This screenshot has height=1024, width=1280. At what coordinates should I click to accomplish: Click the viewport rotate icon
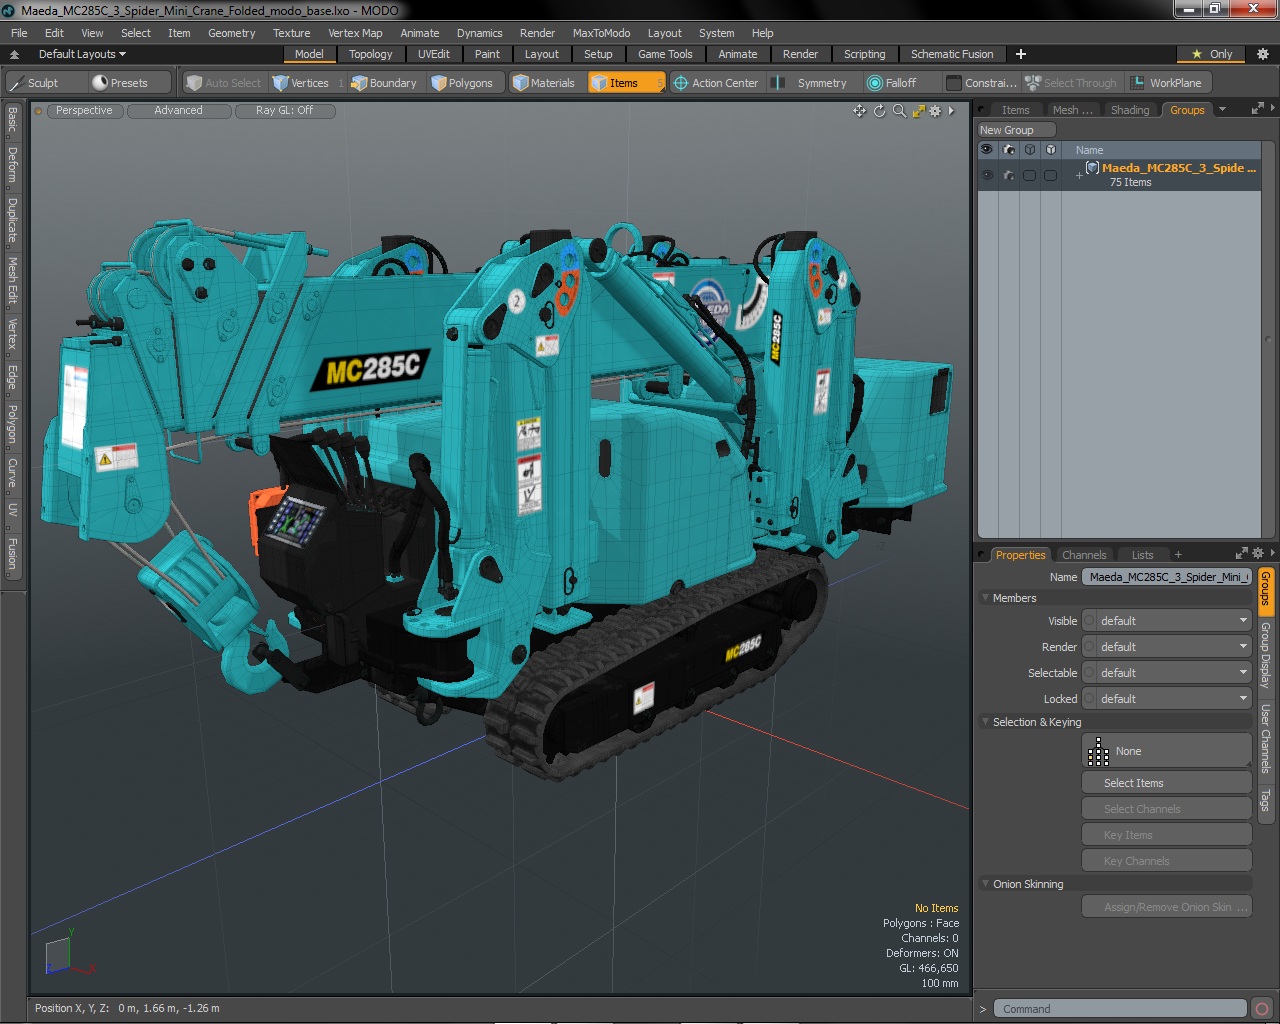pos(879,111)
